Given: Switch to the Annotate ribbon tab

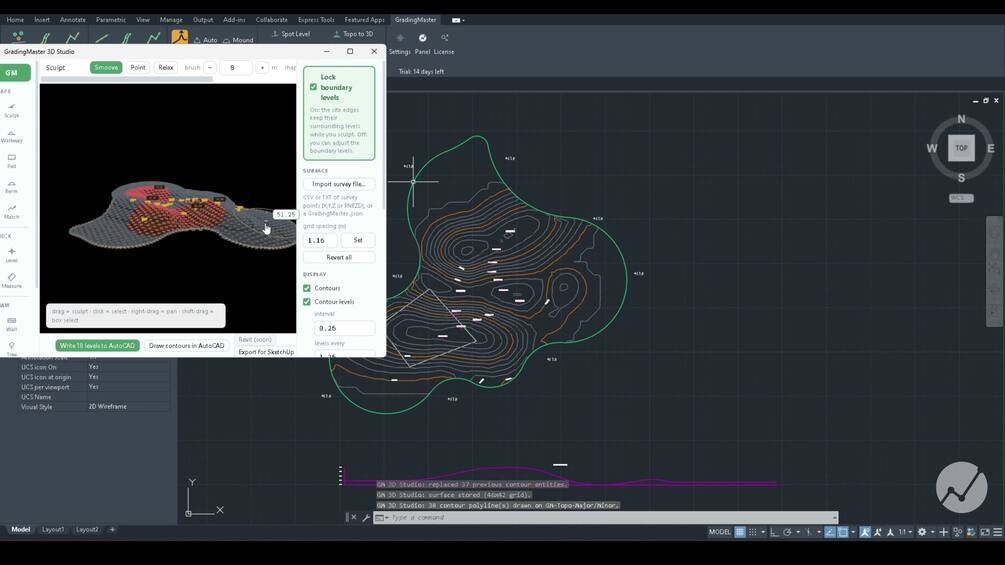Looking at the screenshot, I should (x=72, y=20).
